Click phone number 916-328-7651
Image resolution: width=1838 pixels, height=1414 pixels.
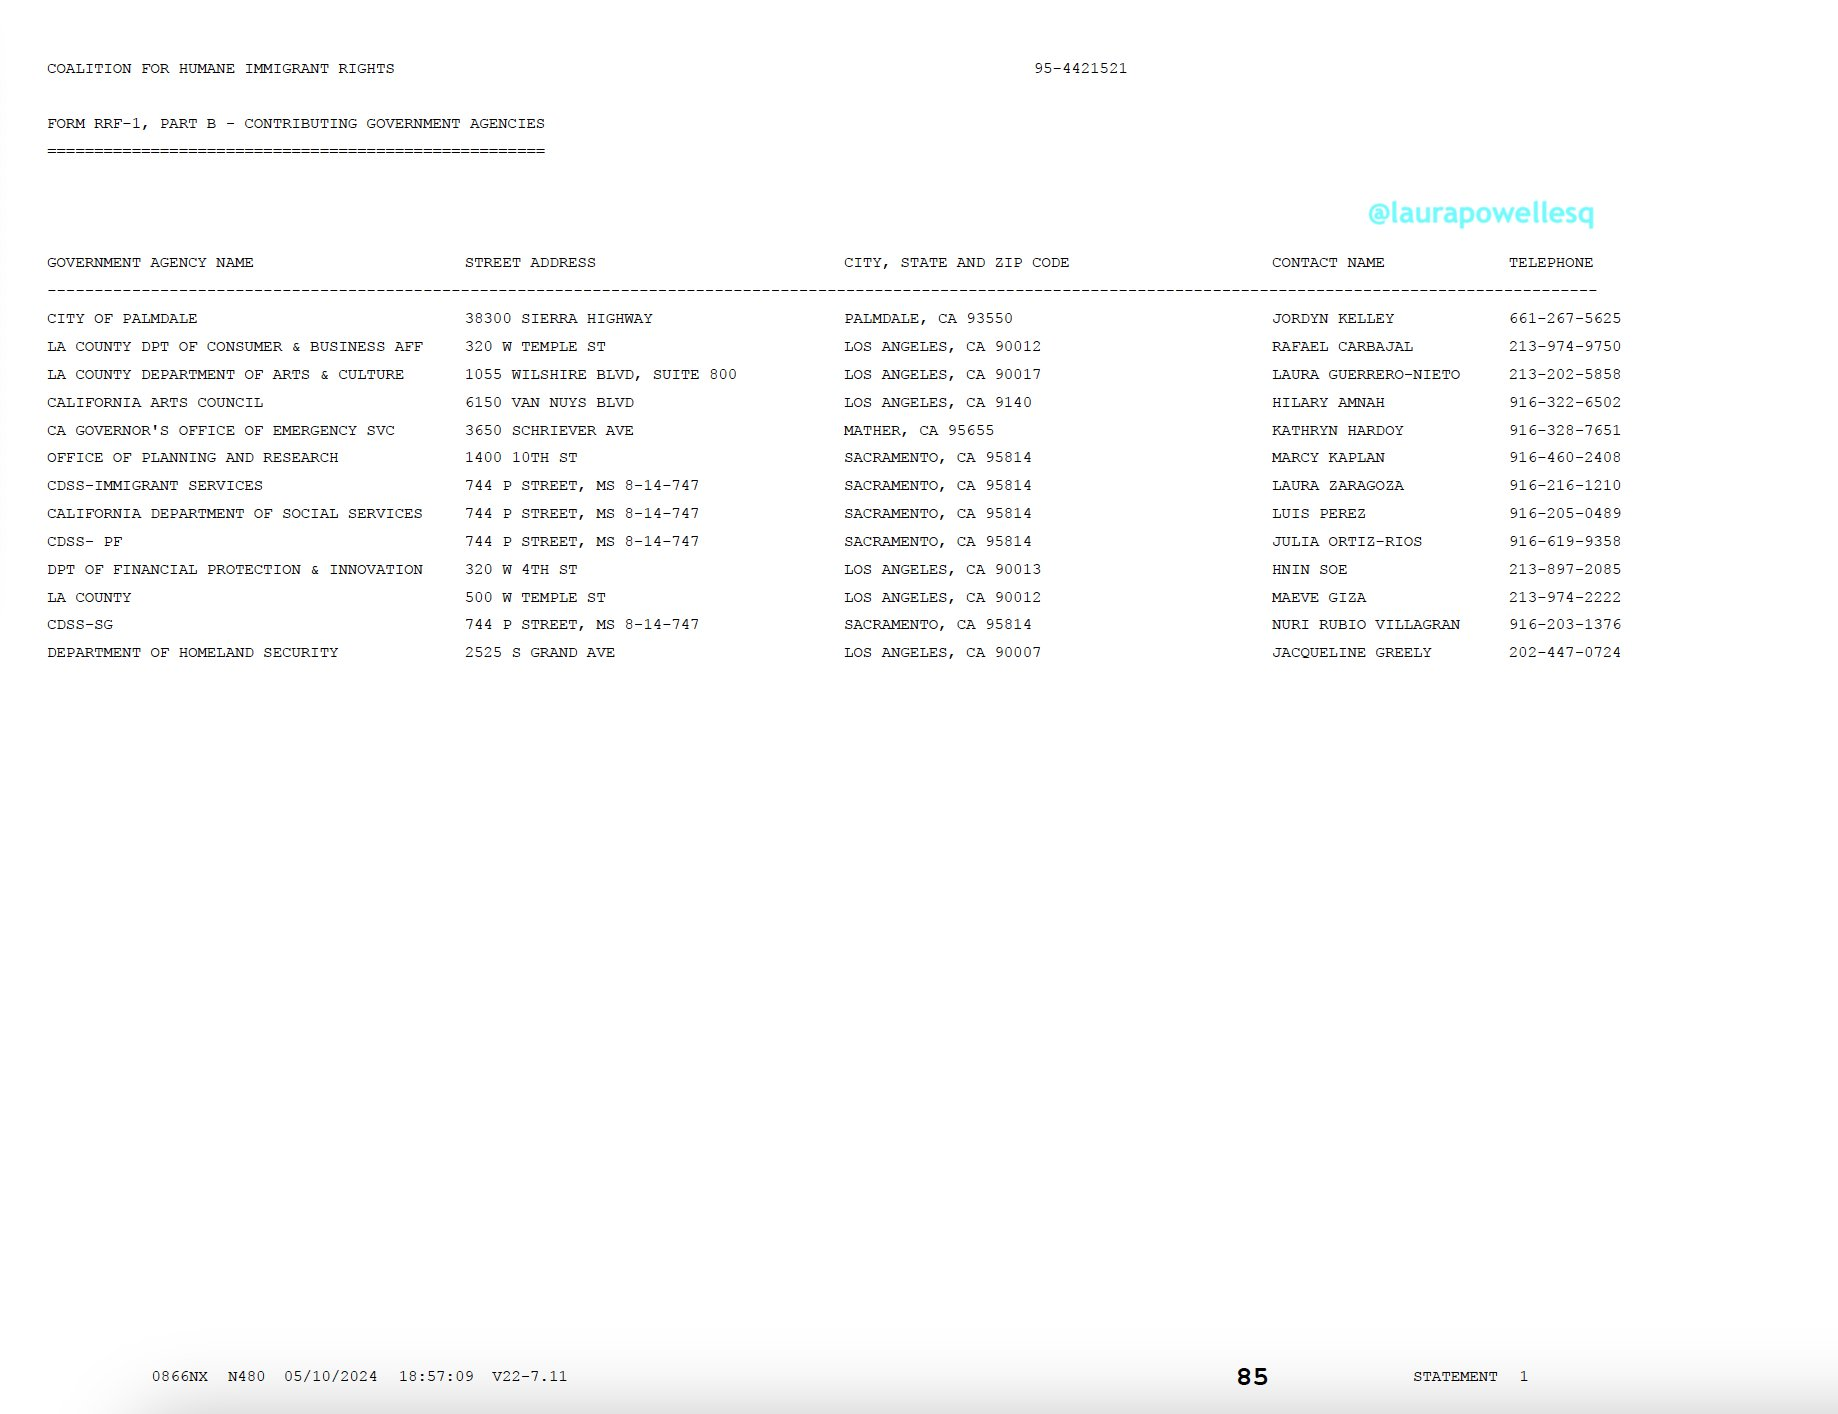tap(1565, 431)
